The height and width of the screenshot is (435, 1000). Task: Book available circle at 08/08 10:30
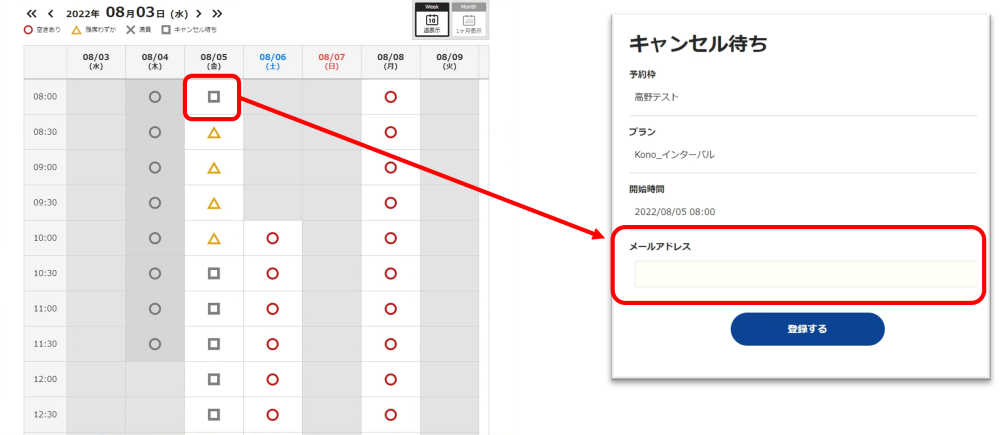click(x=391, y=273)
